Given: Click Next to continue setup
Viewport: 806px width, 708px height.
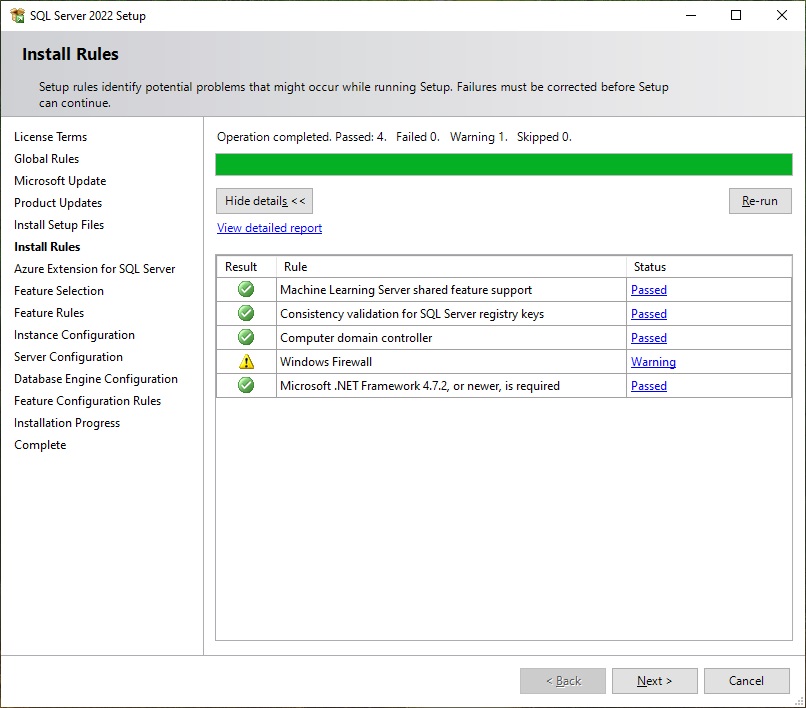Looking at the screenshot, I should tap(654, 681).
